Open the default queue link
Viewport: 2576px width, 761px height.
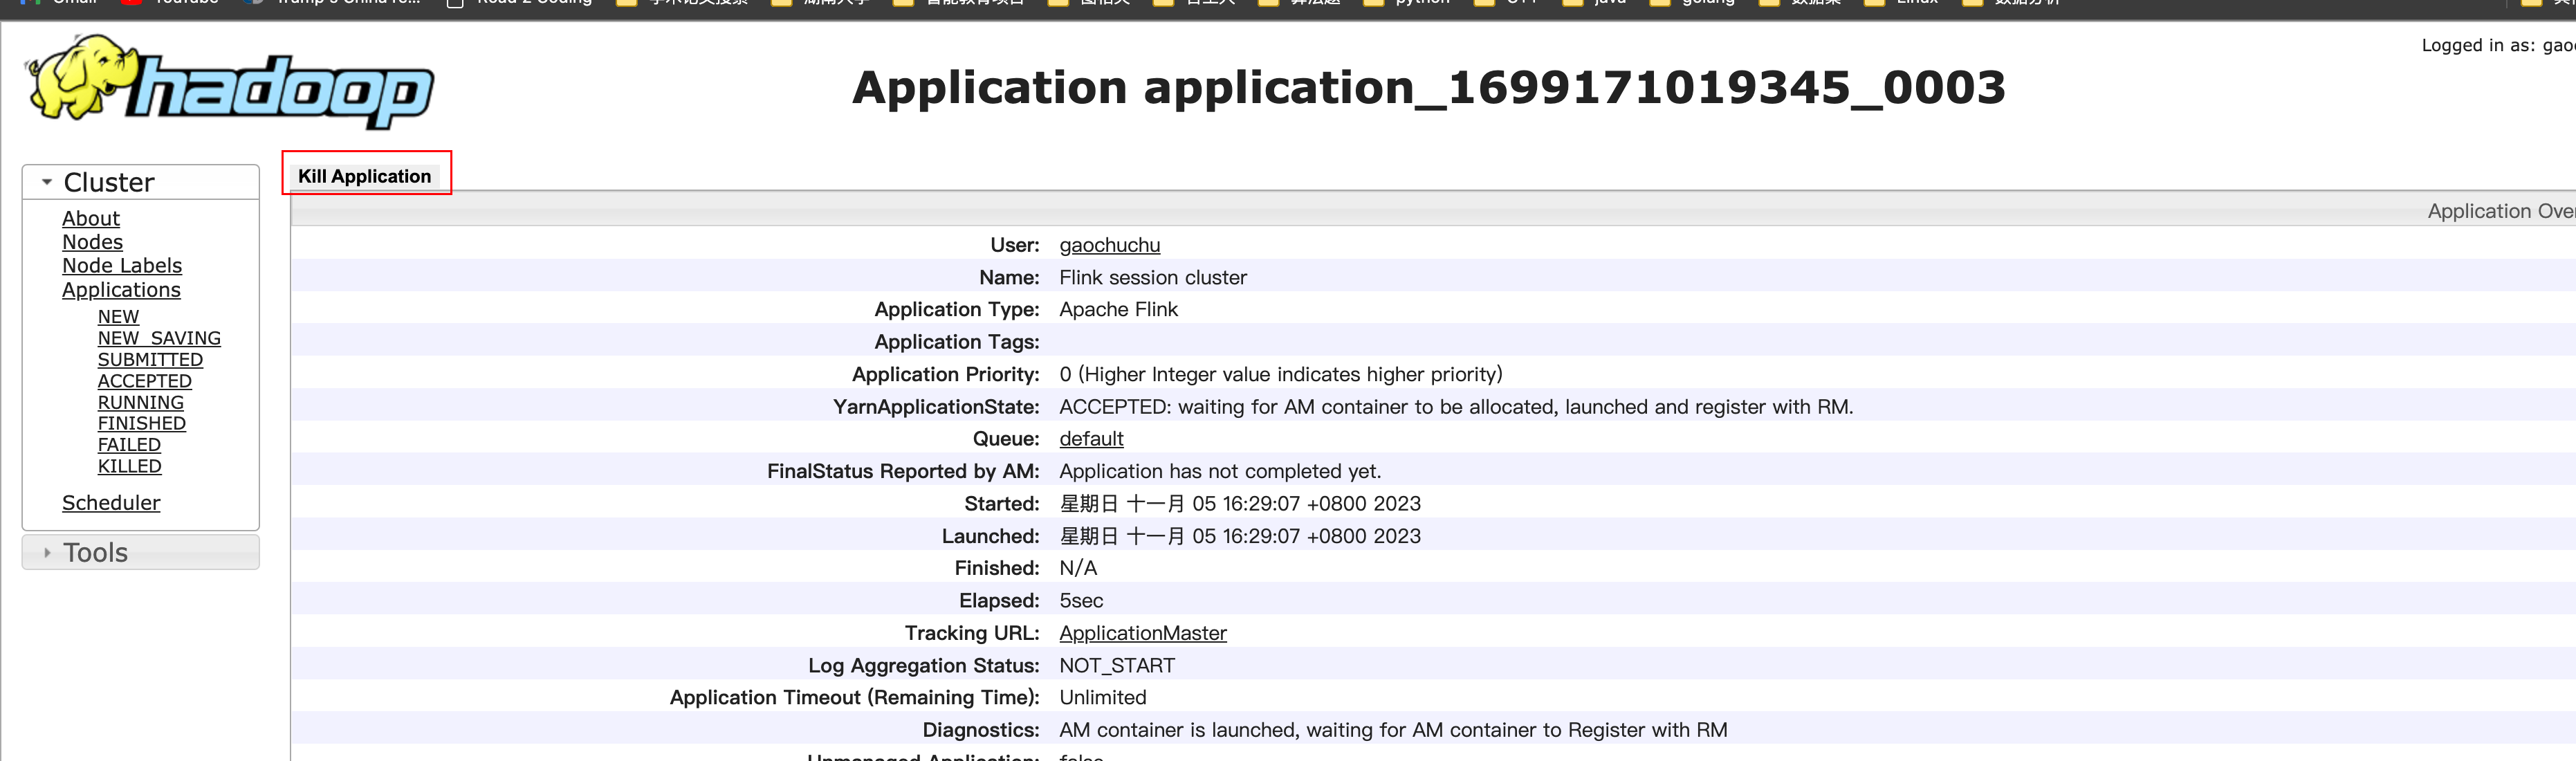pos(1091,439)
